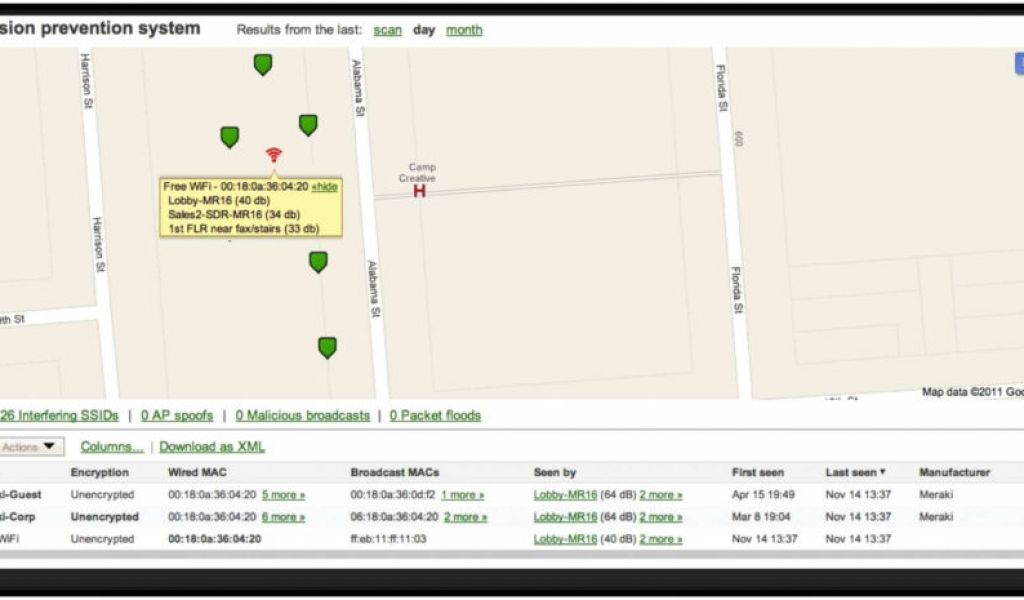This screenshot has width=1024, height=600.
Task: Open the Columns... chooser
Action: pos(112,447)
